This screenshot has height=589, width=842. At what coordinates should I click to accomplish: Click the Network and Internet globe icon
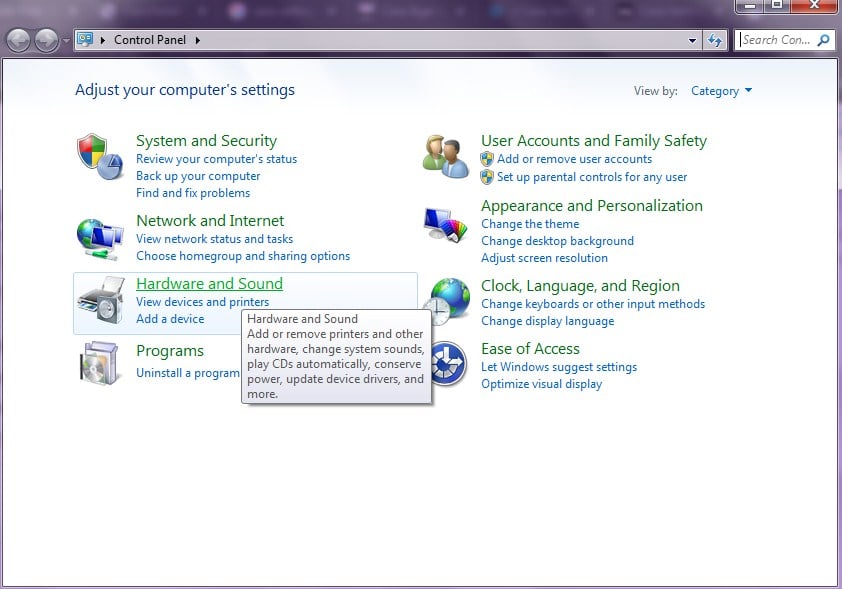pyautogui.click(x=100, y=239)
